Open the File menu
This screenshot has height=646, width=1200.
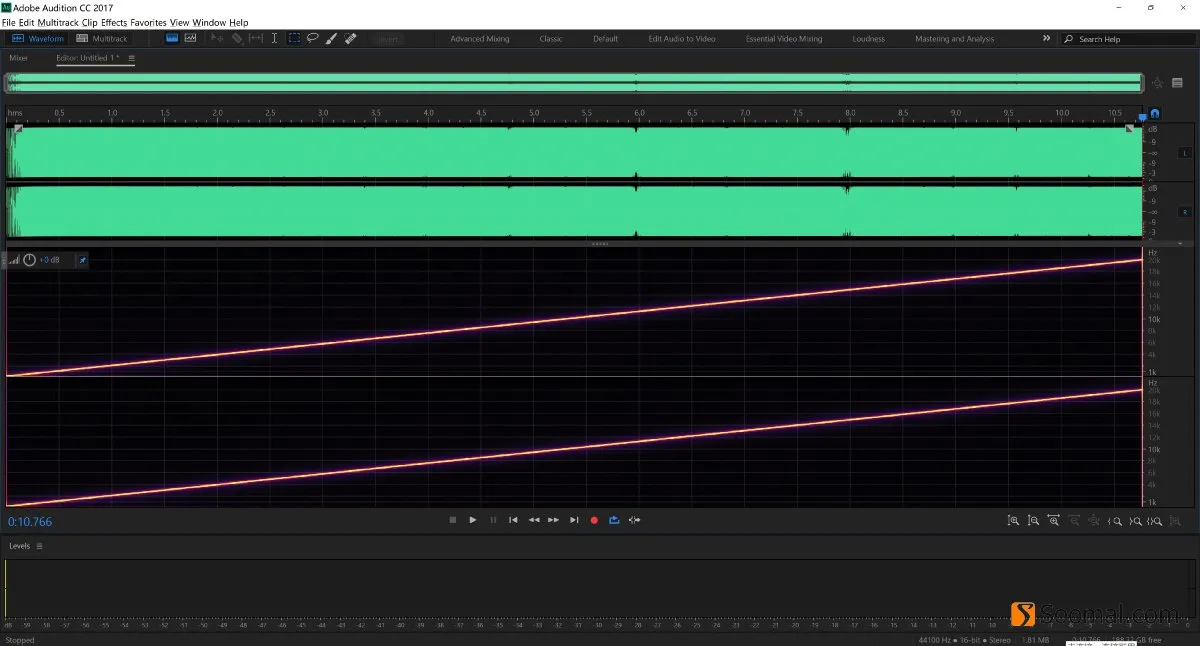click(8, 22)
